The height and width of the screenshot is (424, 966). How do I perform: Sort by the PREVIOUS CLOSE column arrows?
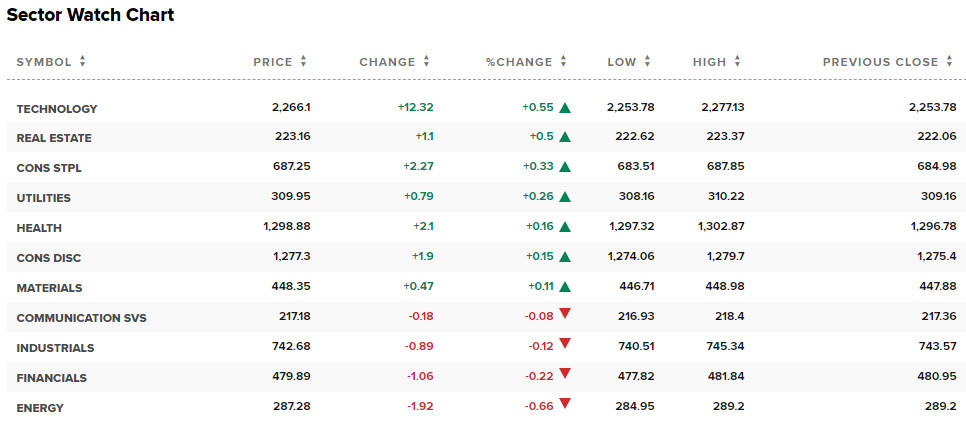[x=949, y=62]
